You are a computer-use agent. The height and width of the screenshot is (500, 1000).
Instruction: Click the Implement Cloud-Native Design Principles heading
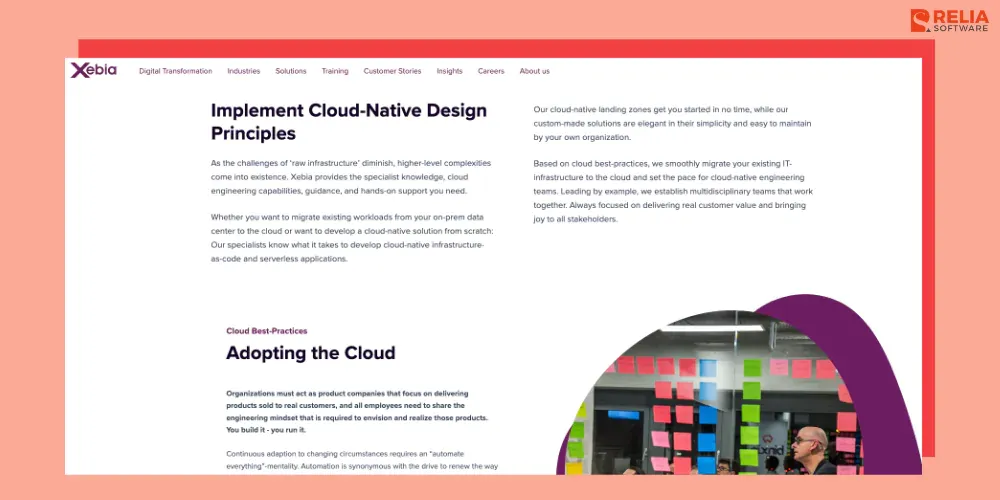349,122
